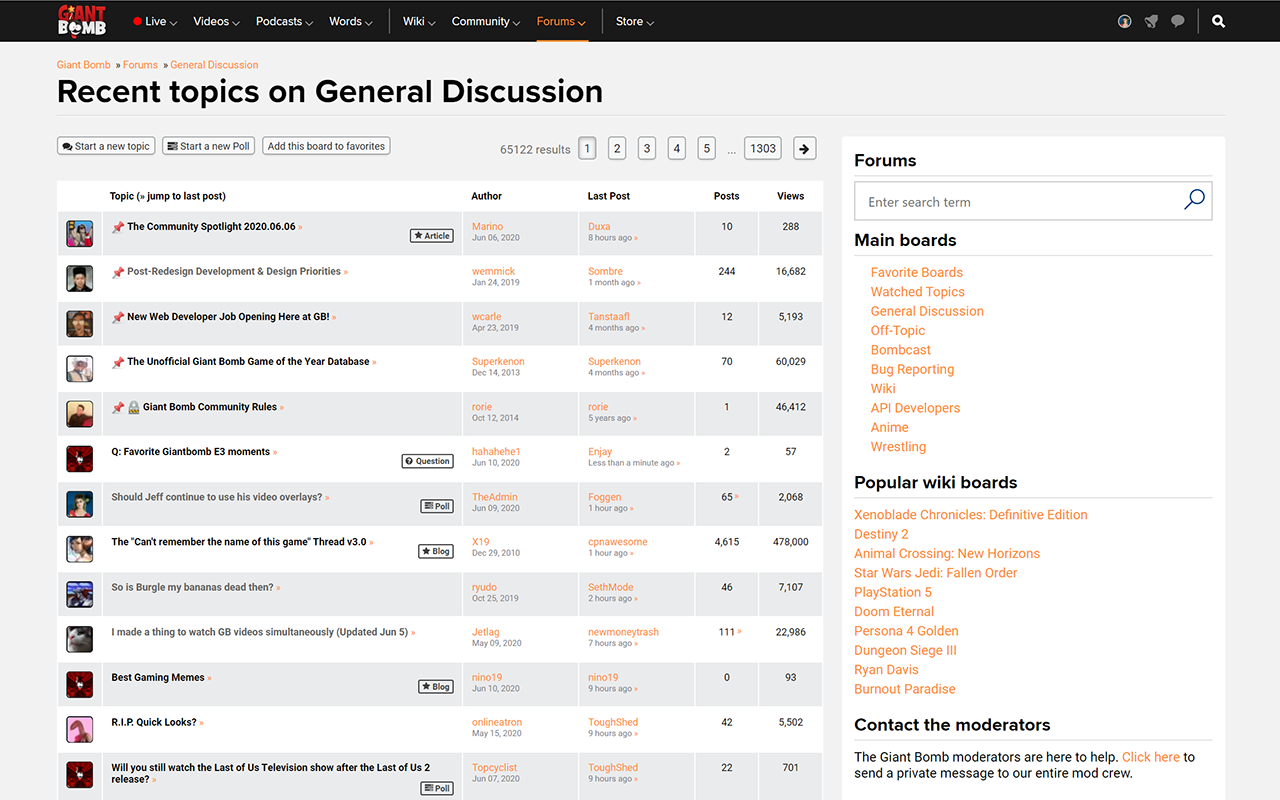View last poster newmoneytrash's profile
1280x800 pixels.
click(x=623, y=632)
